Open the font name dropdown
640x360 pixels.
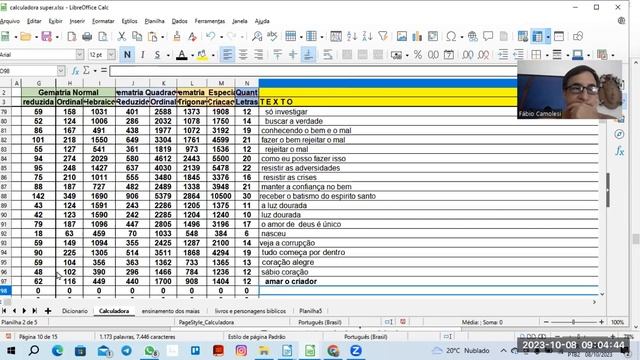tap(80, 55)
